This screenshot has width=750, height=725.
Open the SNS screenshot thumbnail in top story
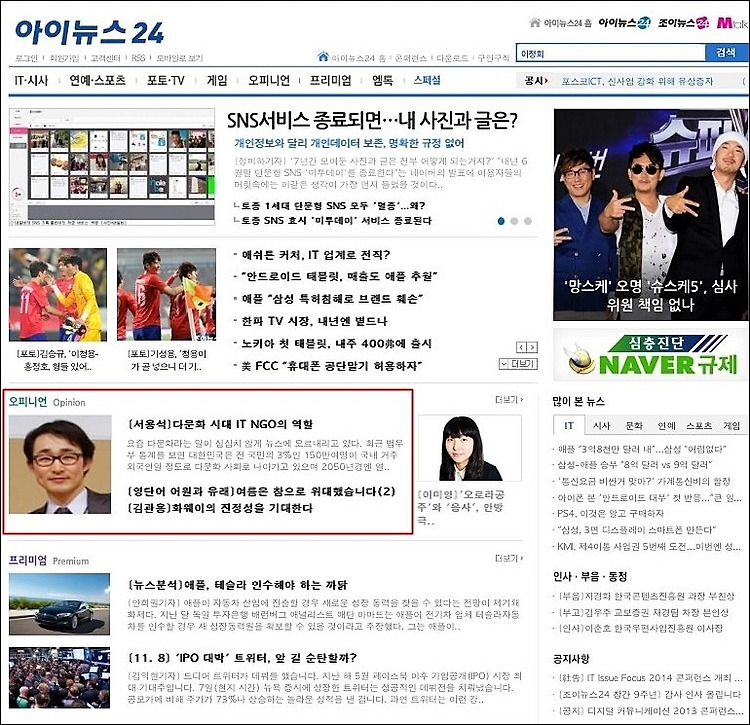(x=112, y=167)
